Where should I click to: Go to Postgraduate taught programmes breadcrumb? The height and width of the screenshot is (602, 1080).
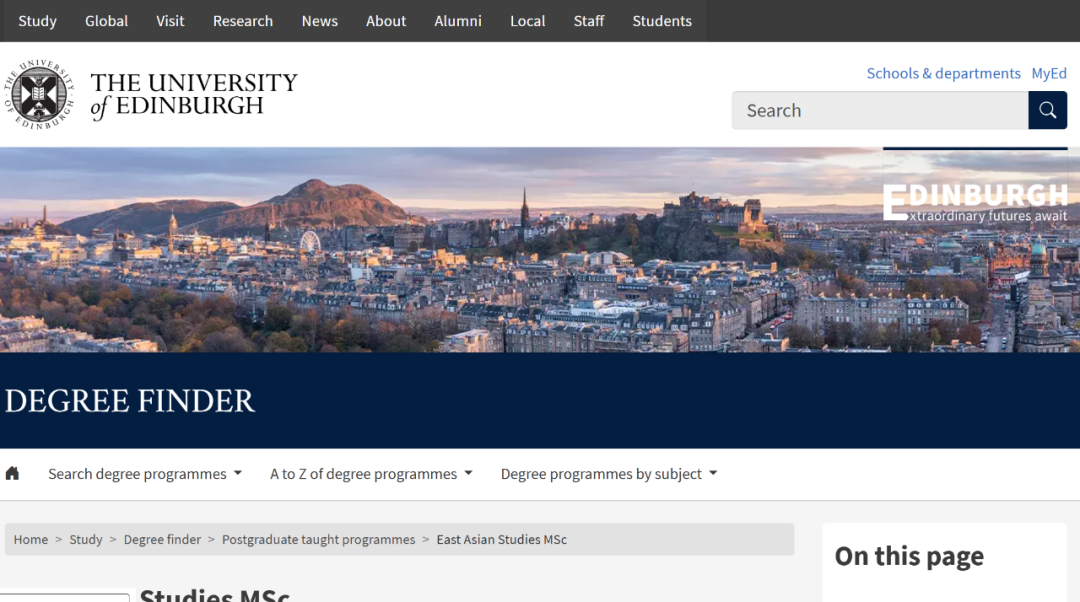point(318,540)
